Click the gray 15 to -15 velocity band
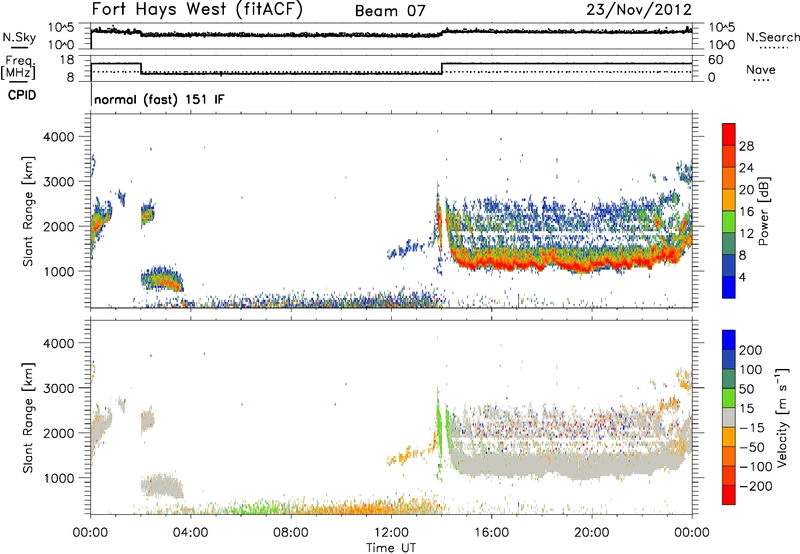Viewport: 800px width, 554px height. click(x=729, y=418)
